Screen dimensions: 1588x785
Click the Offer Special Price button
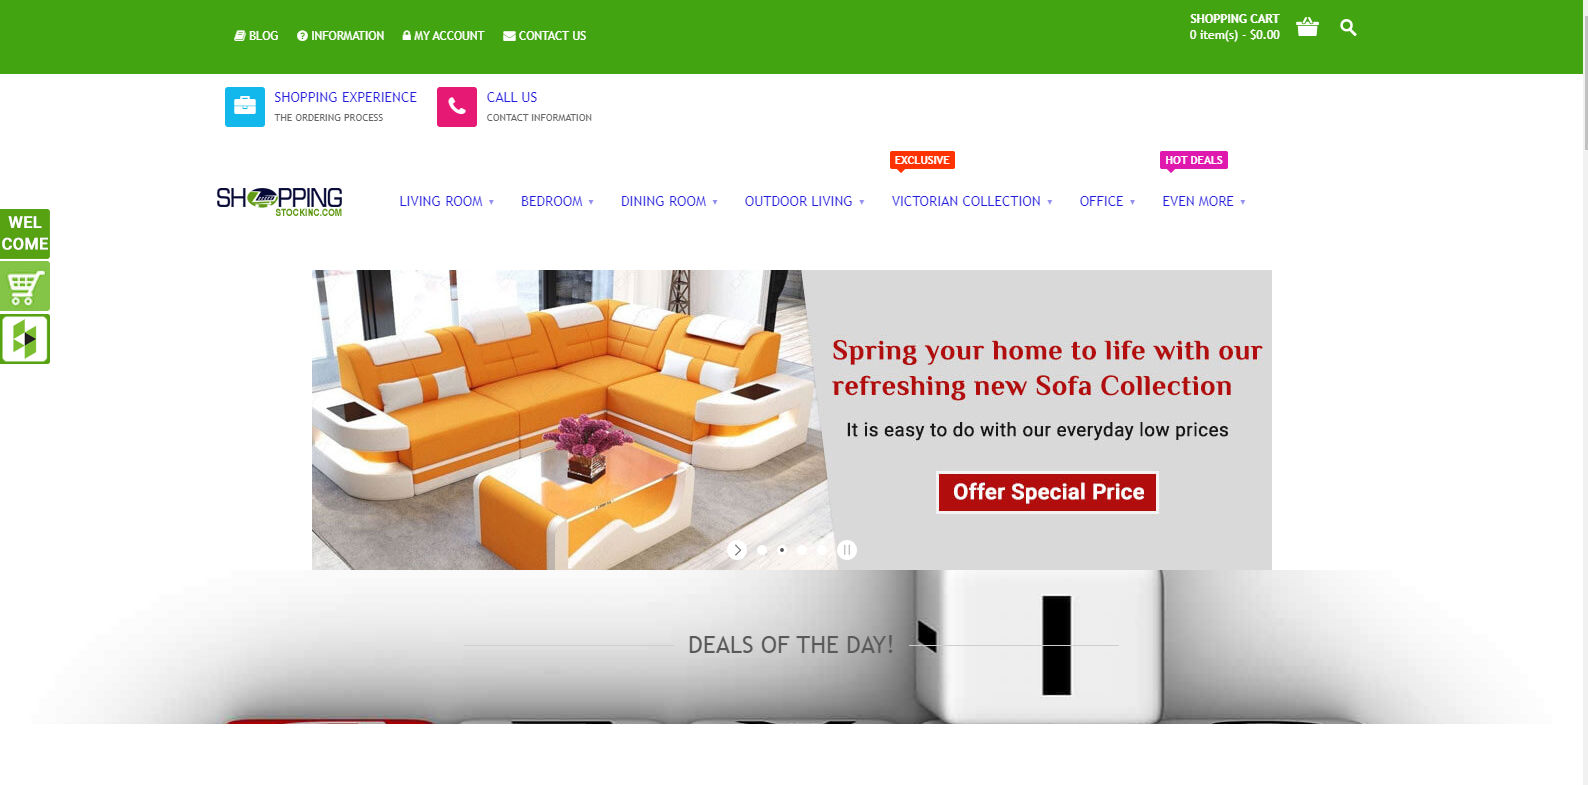[x=1048, y=492]
